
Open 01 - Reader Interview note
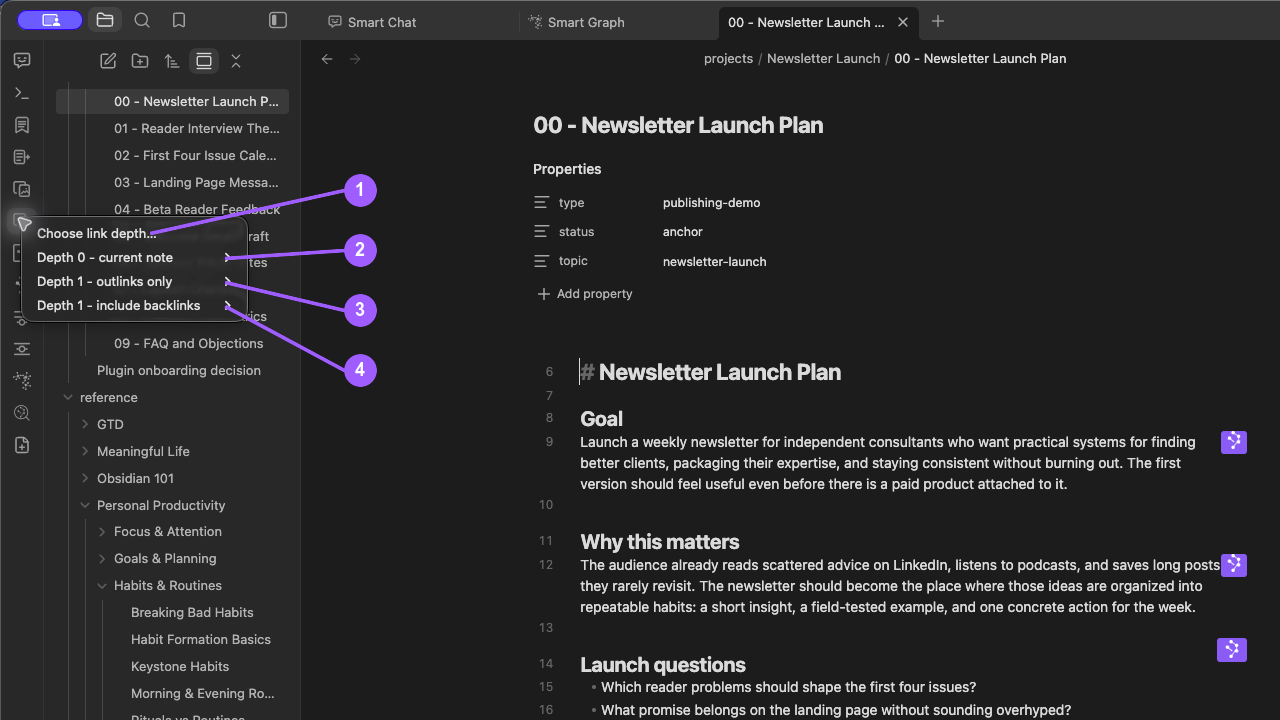pos(197,128)
